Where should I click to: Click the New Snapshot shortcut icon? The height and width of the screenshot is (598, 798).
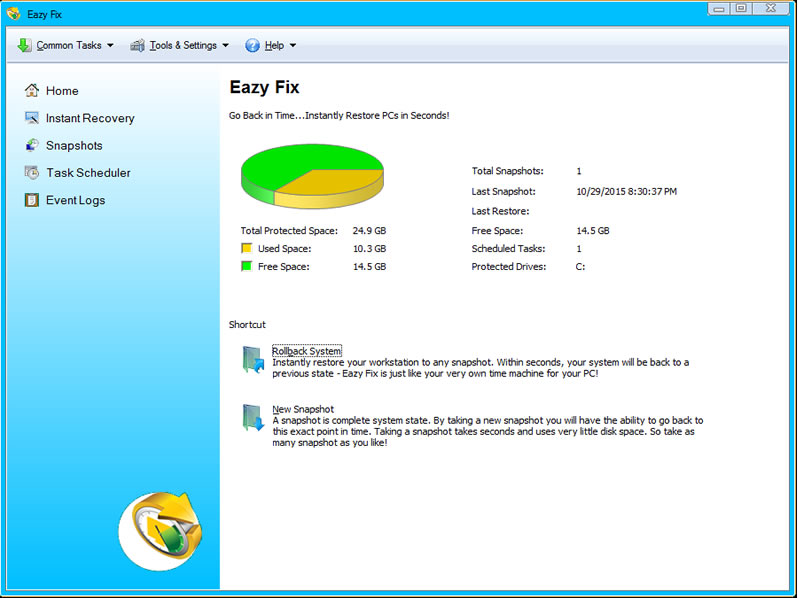(253, 418)
